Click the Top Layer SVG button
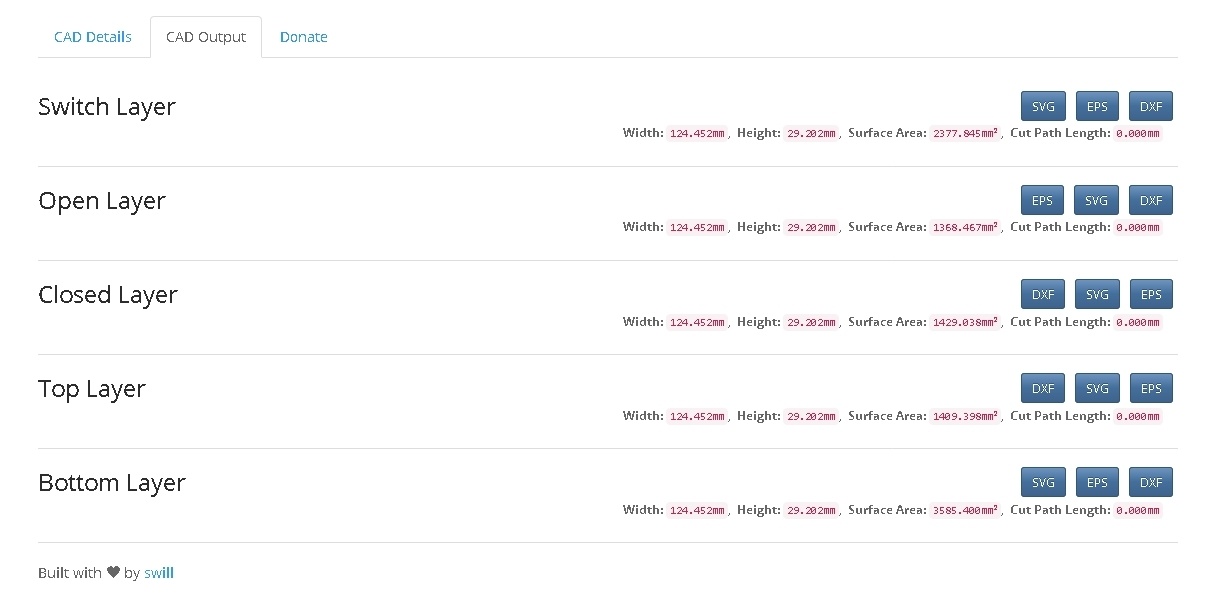Screen dimensions: 1214x597 tap(1097, 388)
